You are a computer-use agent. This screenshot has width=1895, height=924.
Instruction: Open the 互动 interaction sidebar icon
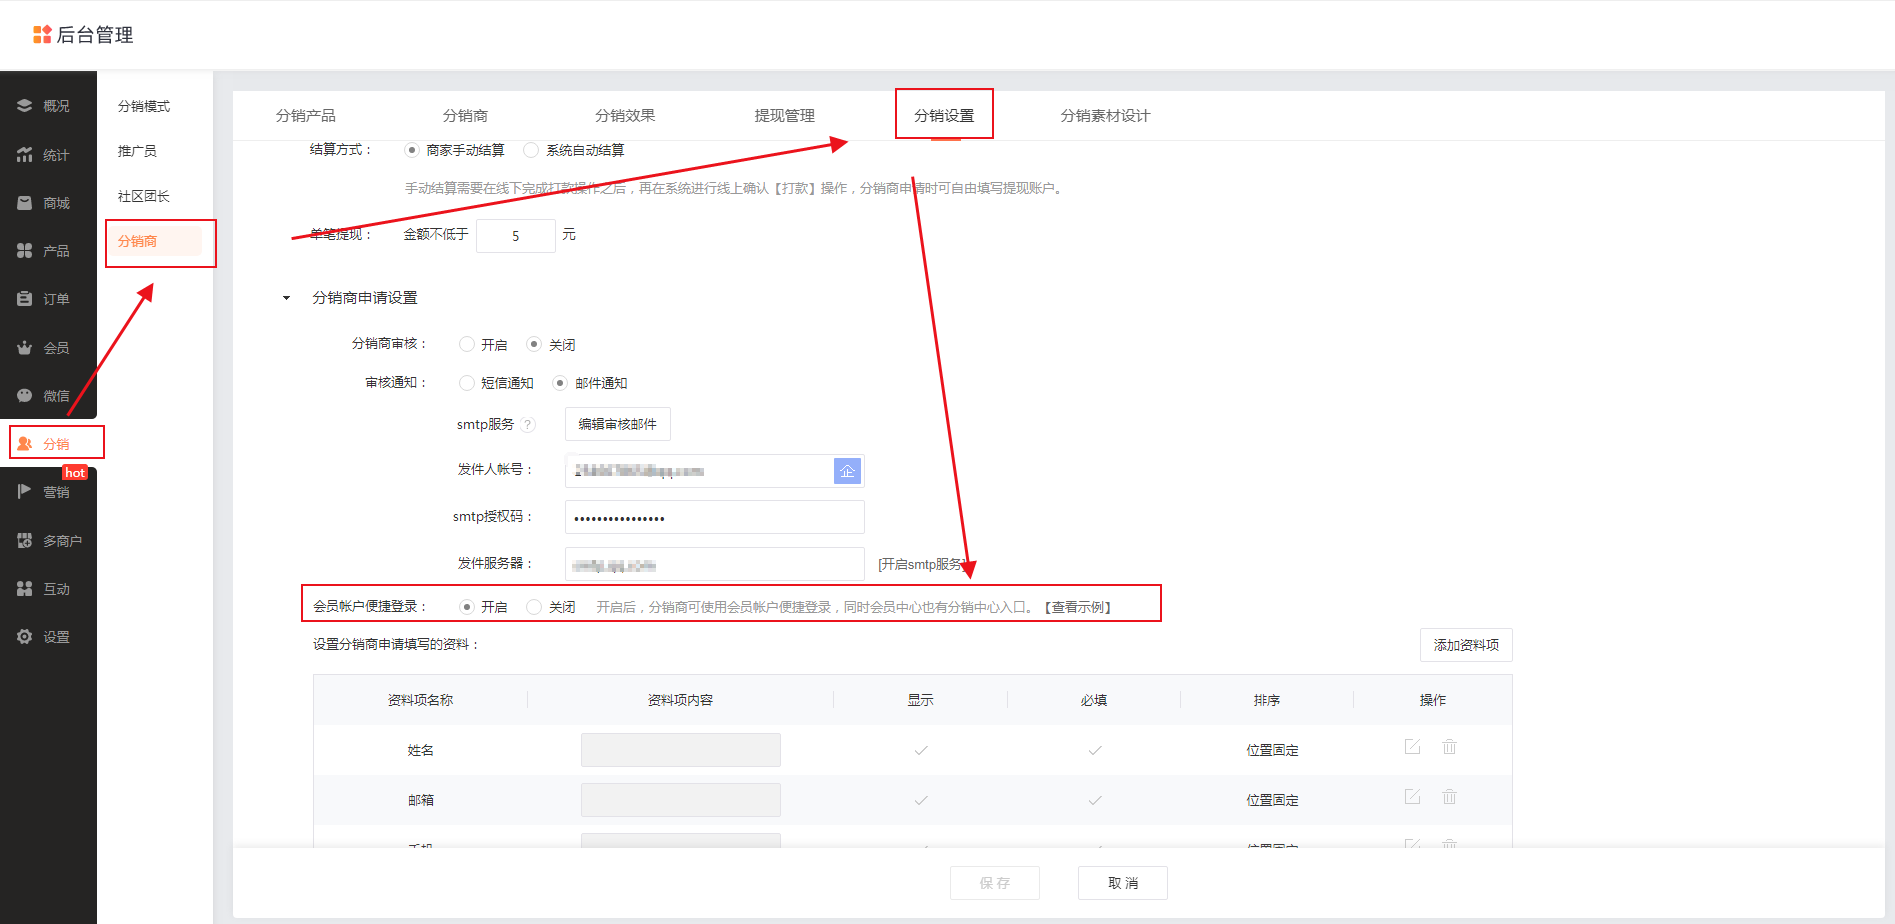click(x=25, y=588)
